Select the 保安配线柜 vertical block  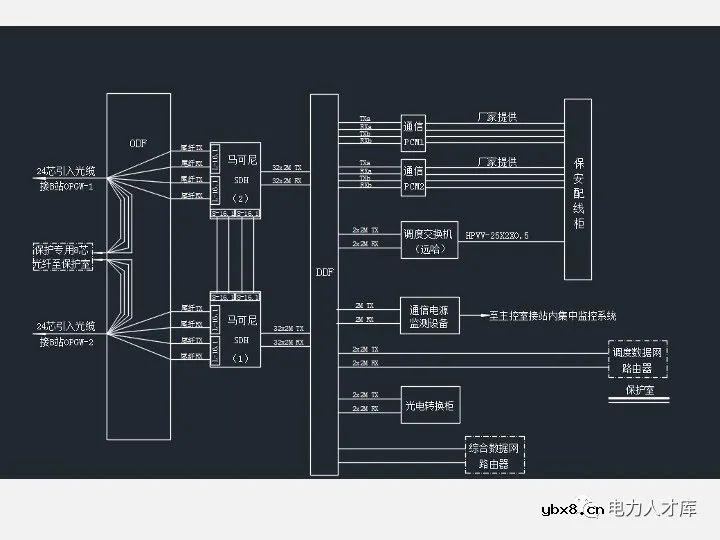[x=578, y=190]
